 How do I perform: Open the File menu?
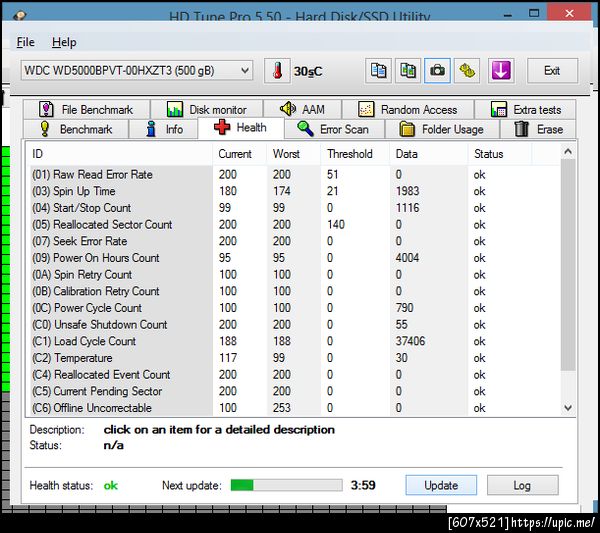click(x=26, y=42)
